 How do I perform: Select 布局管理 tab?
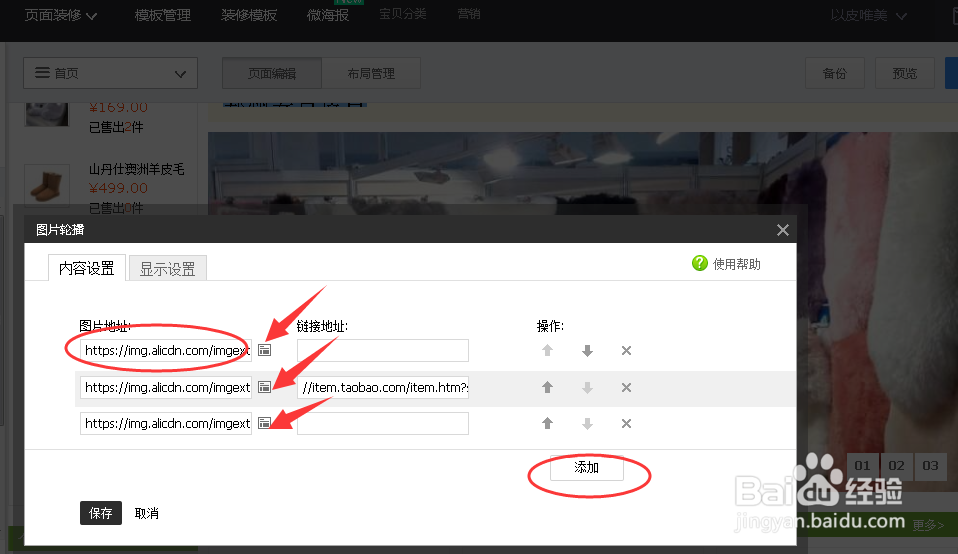[371, 73]
